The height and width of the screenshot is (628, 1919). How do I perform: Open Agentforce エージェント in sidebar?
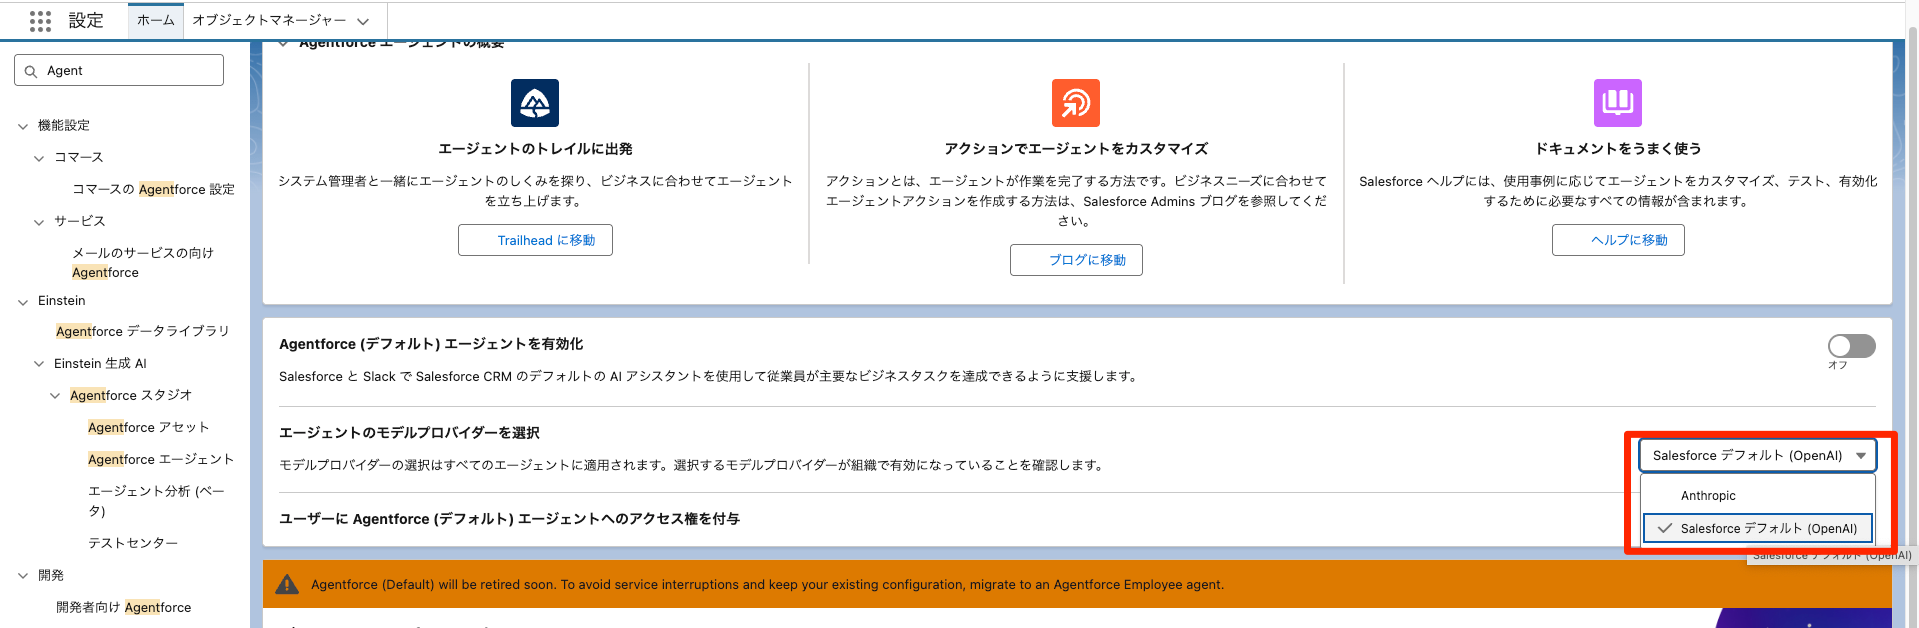pos(160,460)
